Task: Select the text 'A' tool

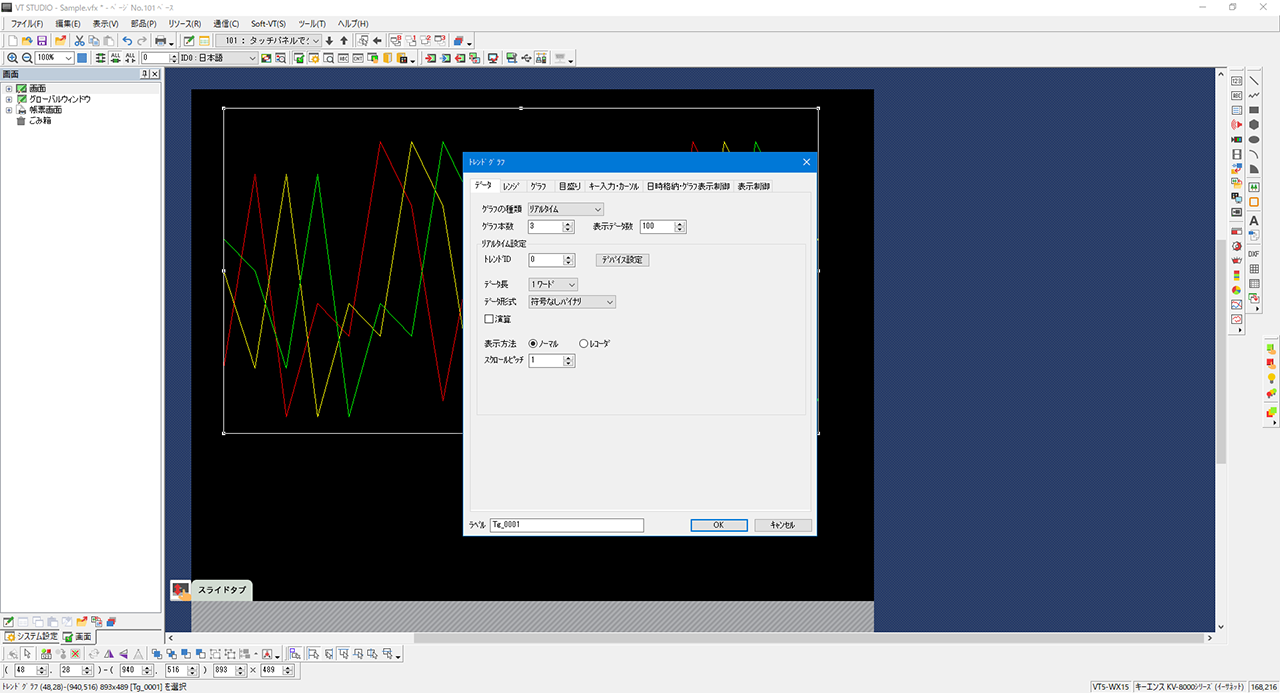Action: point(1254,220)
